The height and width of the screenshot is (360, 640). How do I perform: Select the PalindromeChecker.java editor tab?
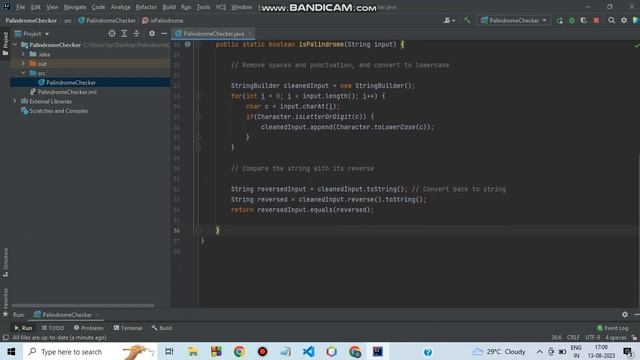click(x=213, y=33)
